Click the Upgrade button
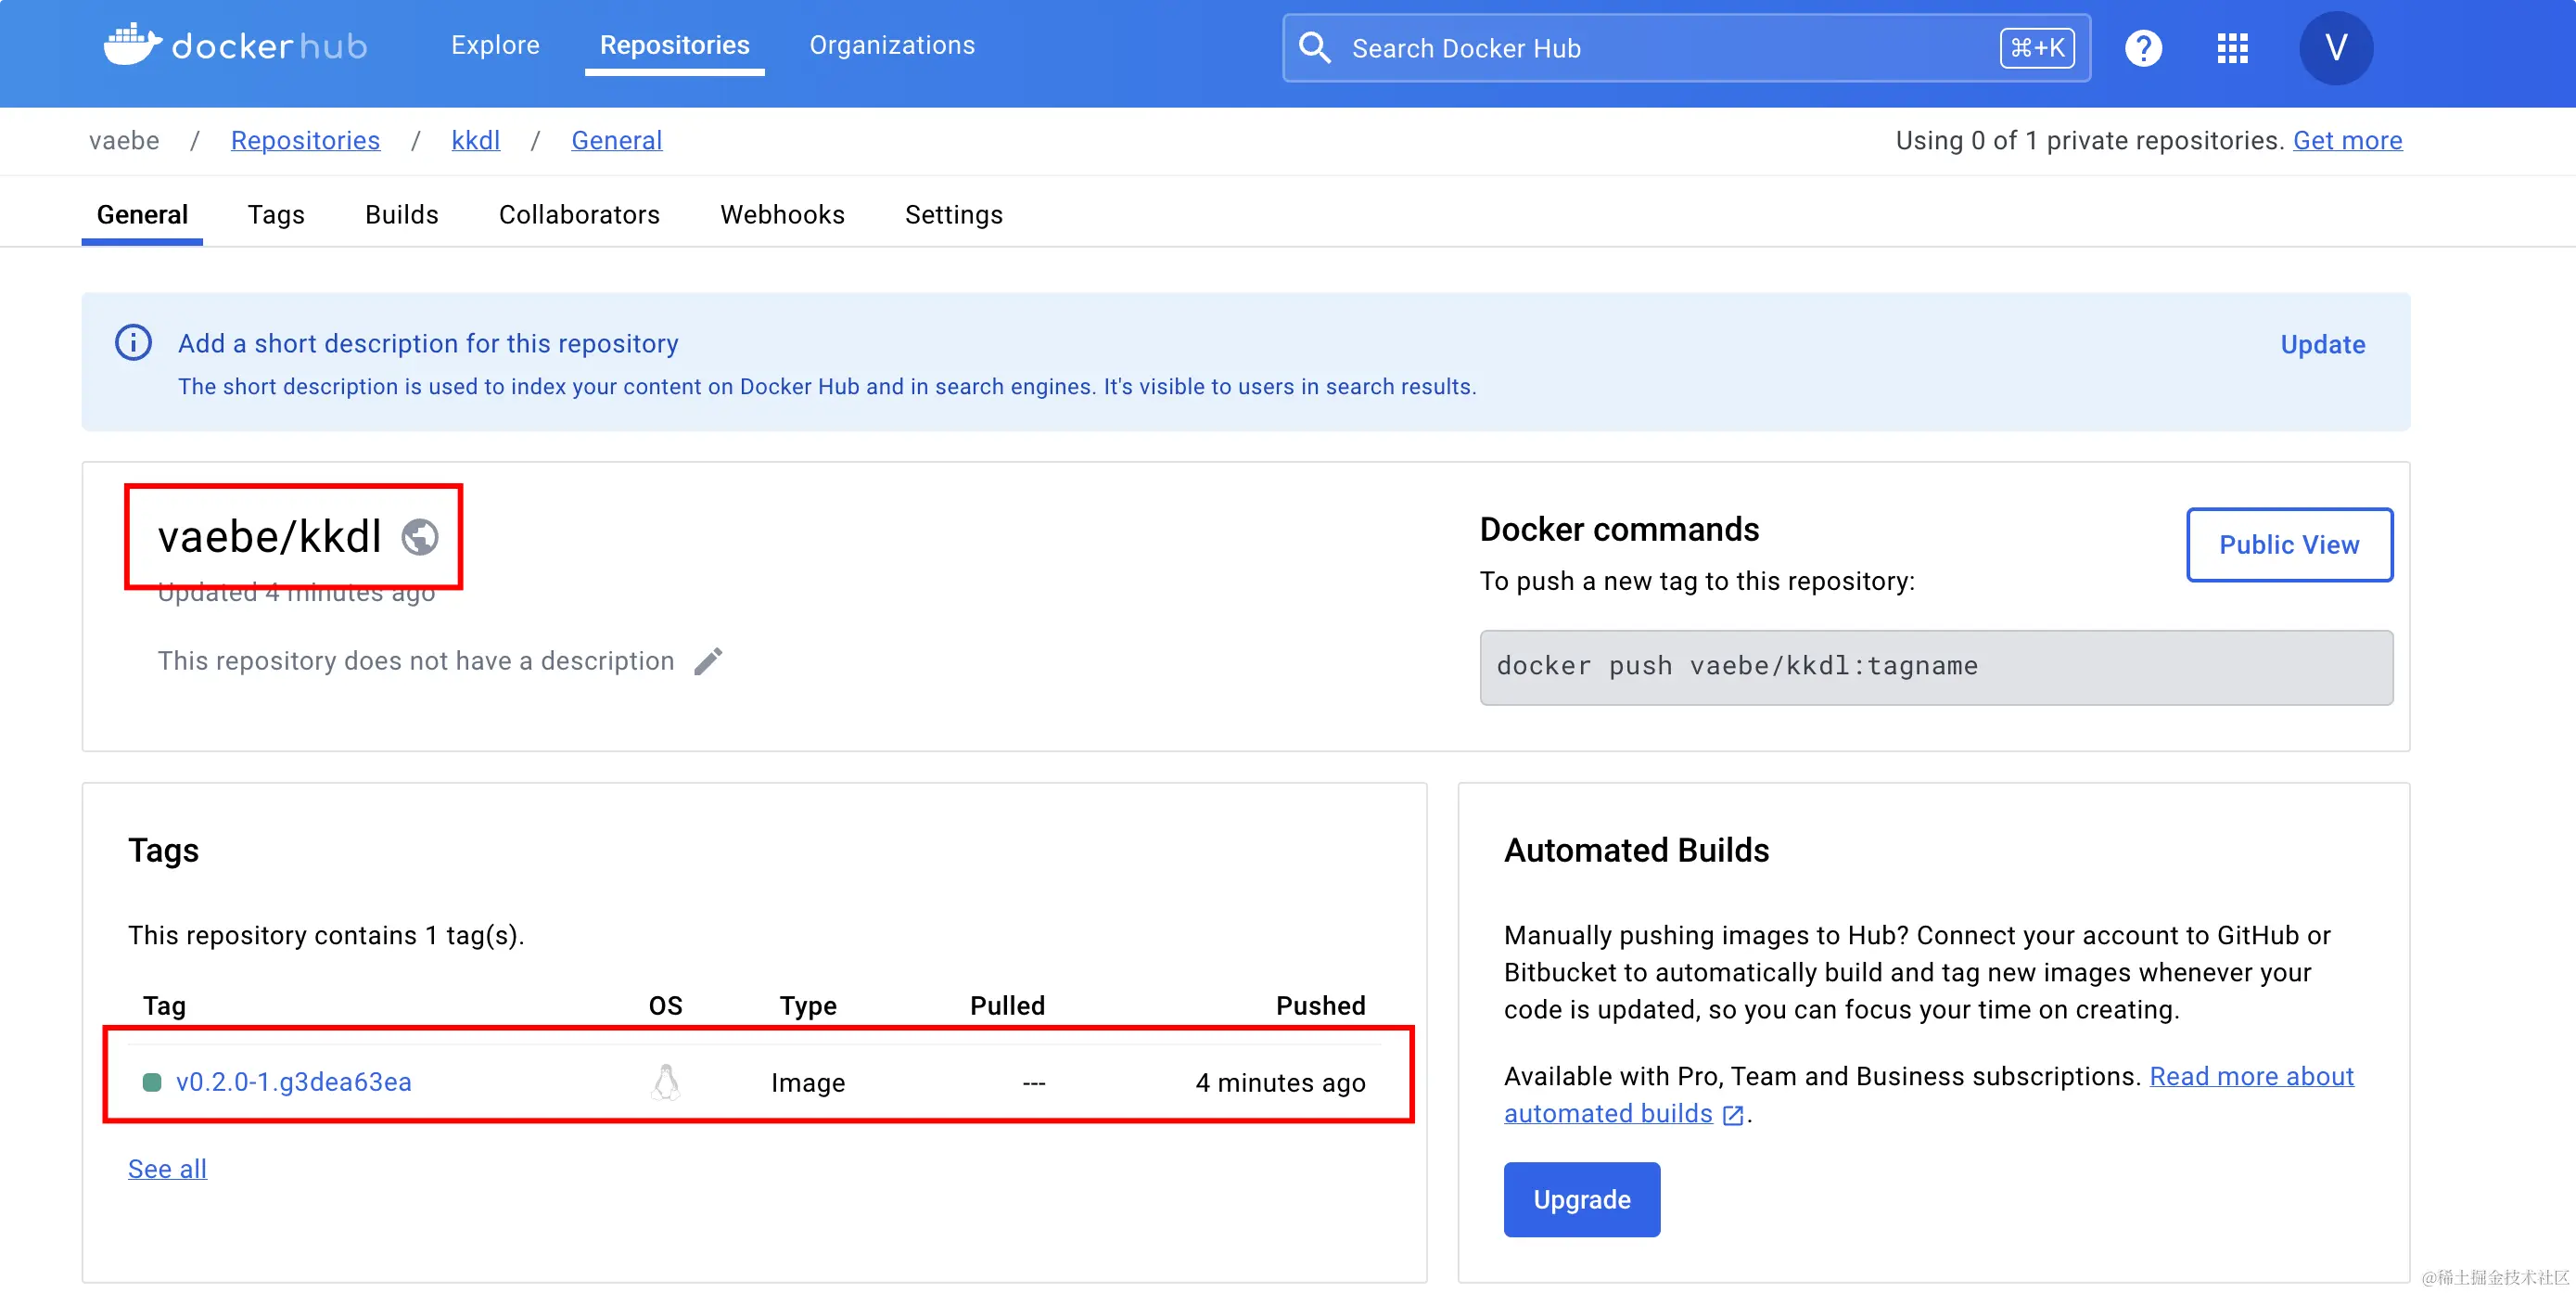Viewport: 2576px width, 1293px height. coord(1581,1199)
